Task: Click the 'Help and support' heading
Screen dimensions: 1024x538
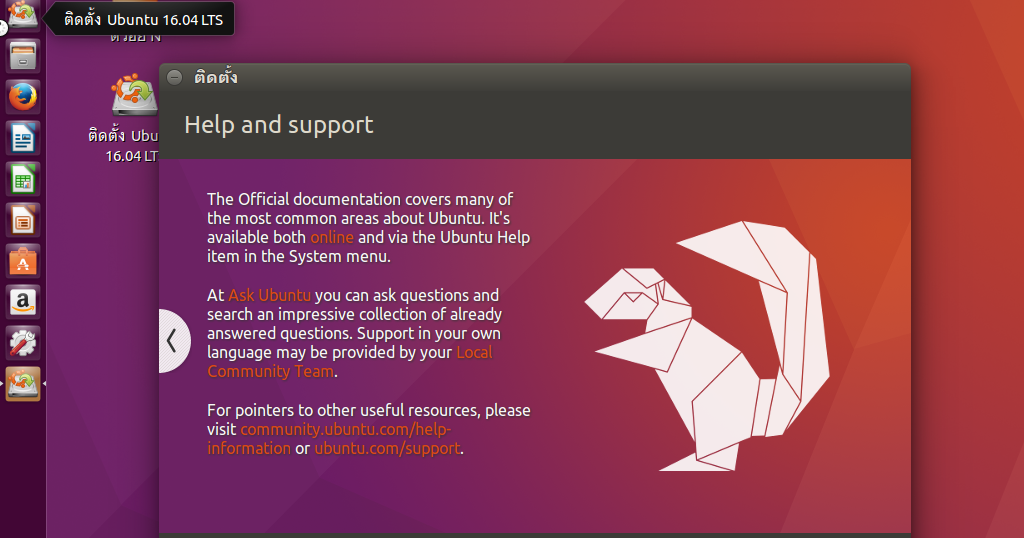Action: point(279,125)
